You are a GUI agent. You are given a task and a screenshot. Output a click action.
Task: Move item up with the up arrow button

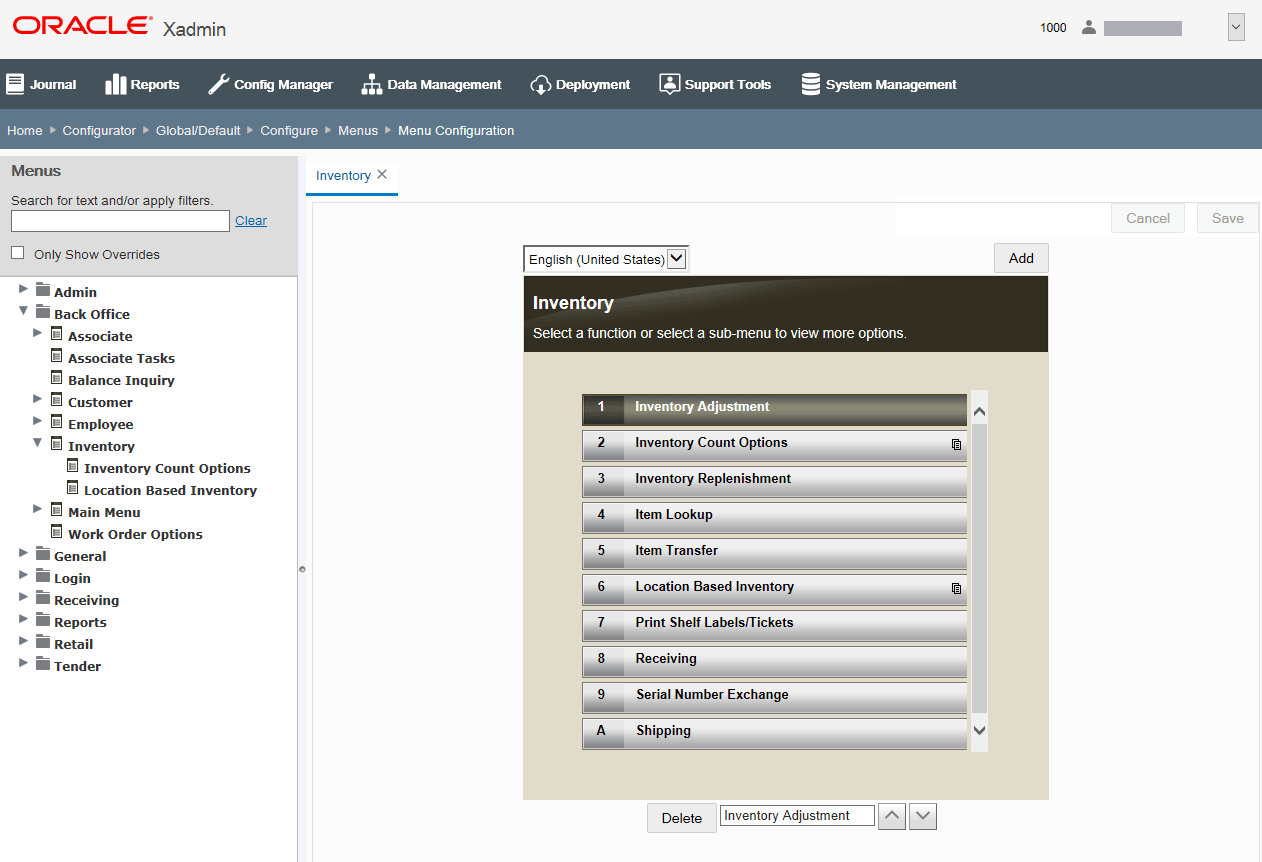point(892,816)
